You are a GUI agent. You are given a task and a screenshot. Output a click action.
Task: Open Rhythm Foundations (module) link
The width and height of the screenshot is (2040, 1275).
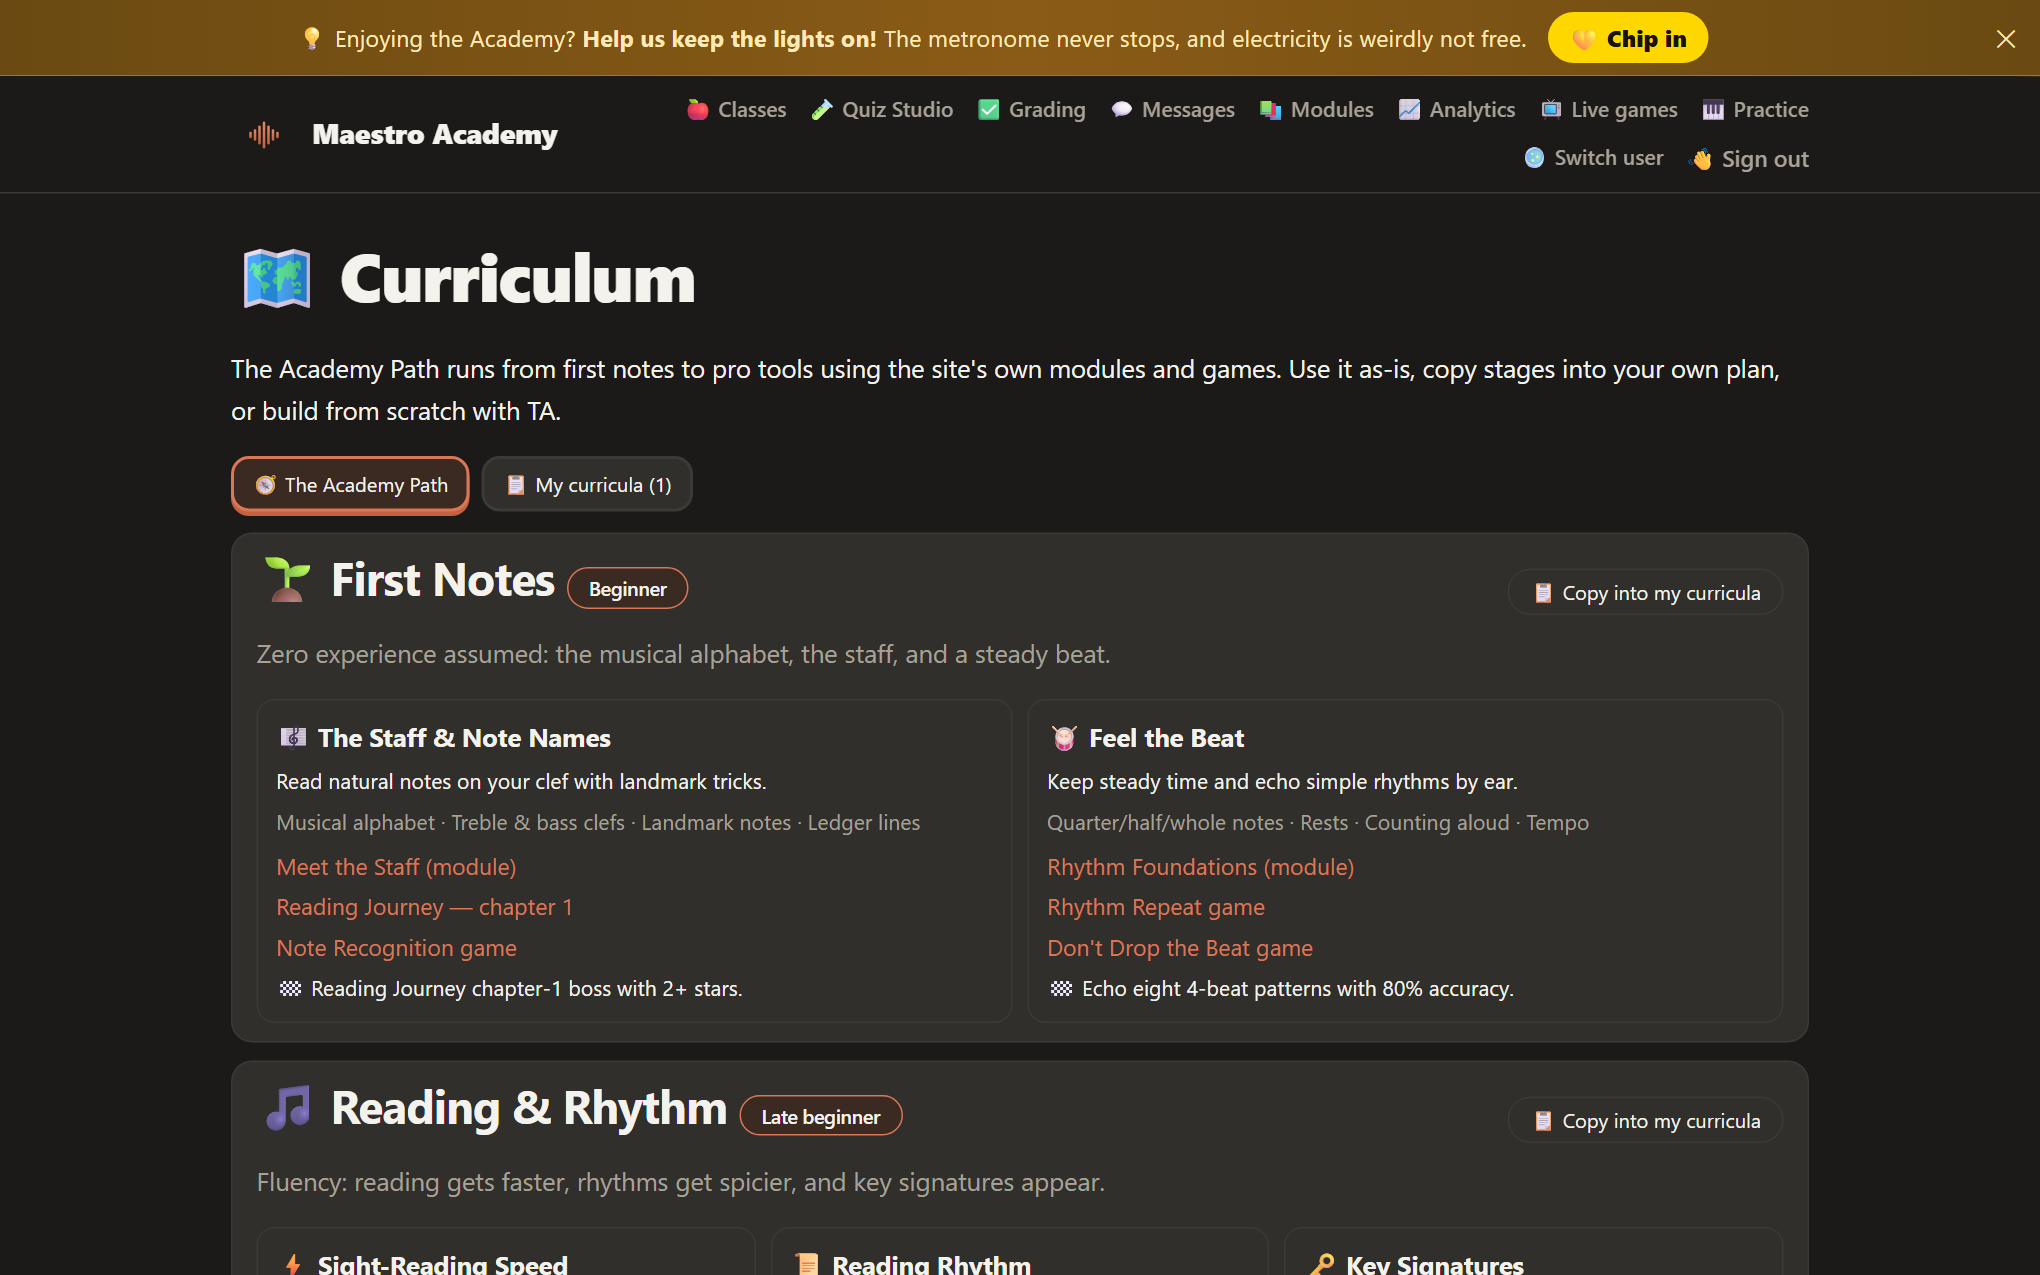(x=1200, y=867)
